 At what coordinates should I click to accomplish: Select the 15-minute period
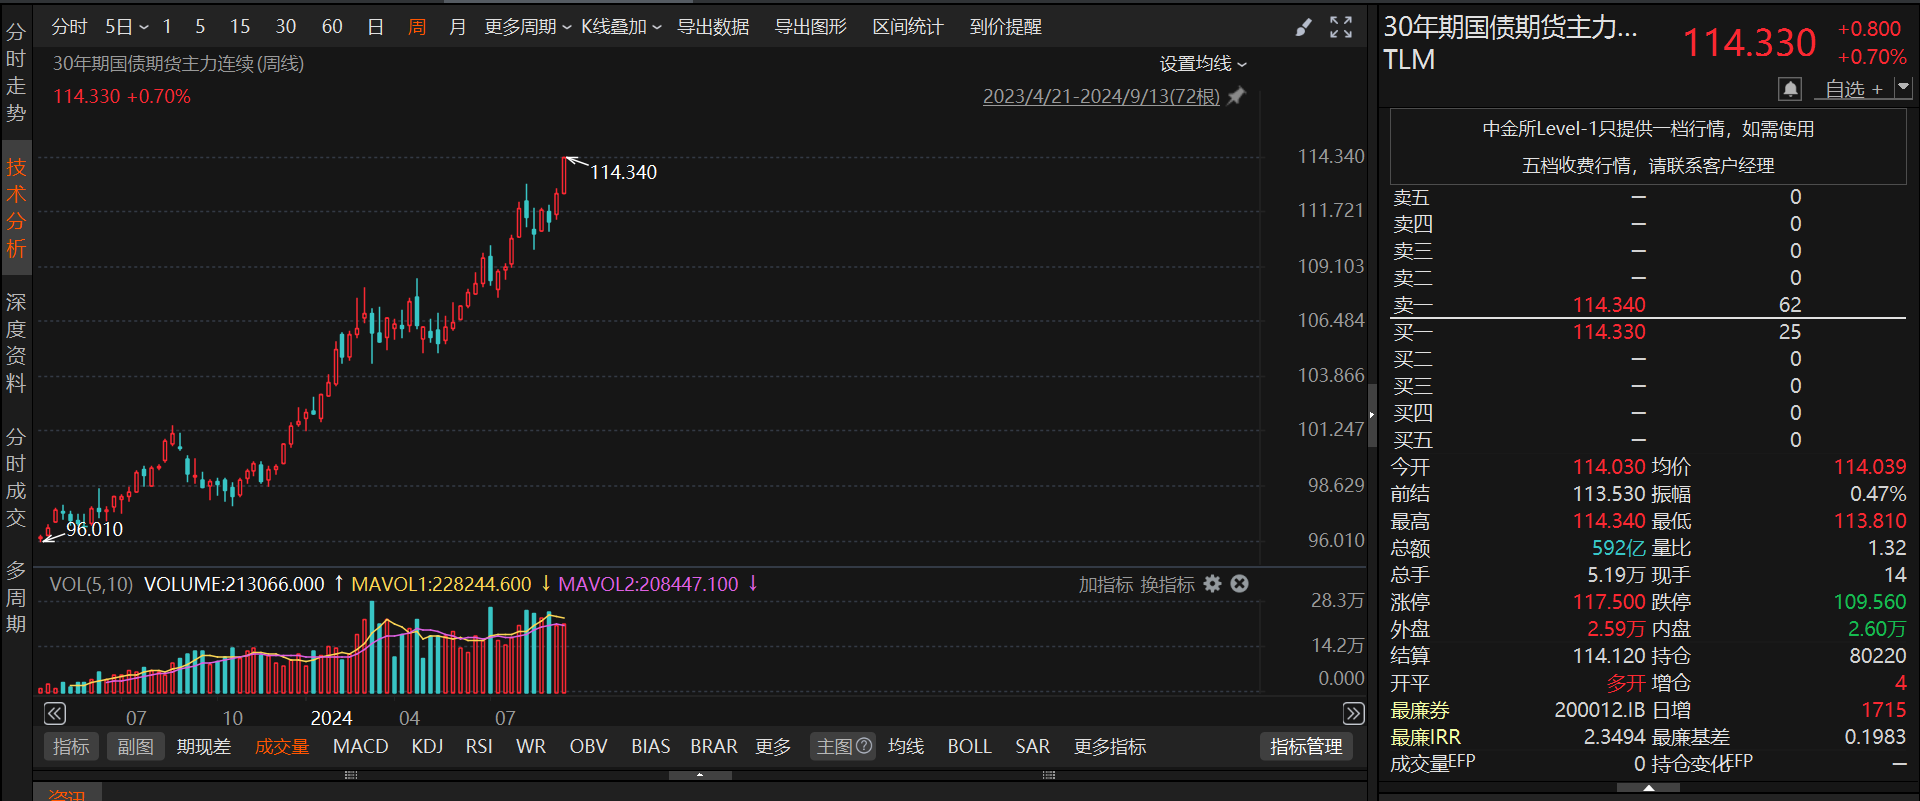pyautogui.click(x=240, y=27)
